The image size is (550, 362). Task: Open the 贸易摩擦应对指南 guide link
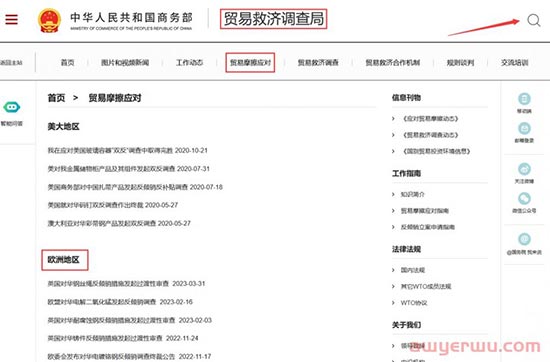click(x=425, y=211)
